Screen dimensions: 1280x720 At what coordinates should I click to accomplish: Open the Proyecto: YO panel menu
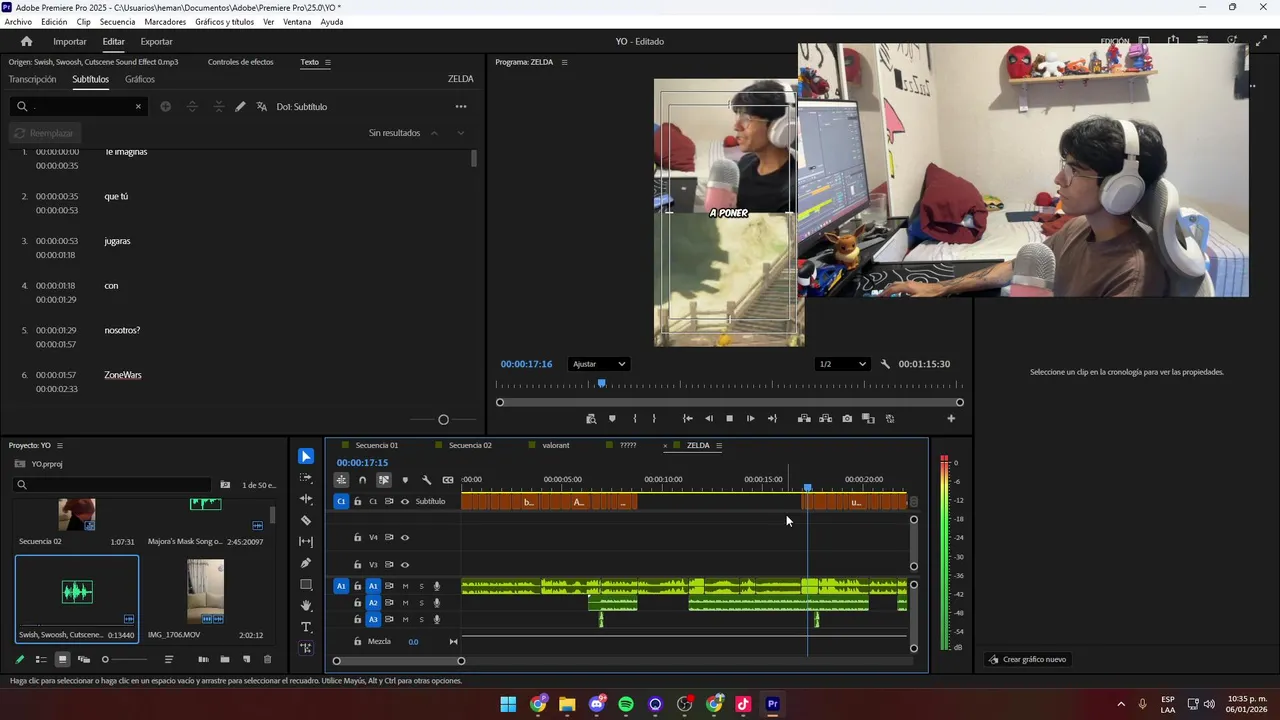[x=60, y=446]
